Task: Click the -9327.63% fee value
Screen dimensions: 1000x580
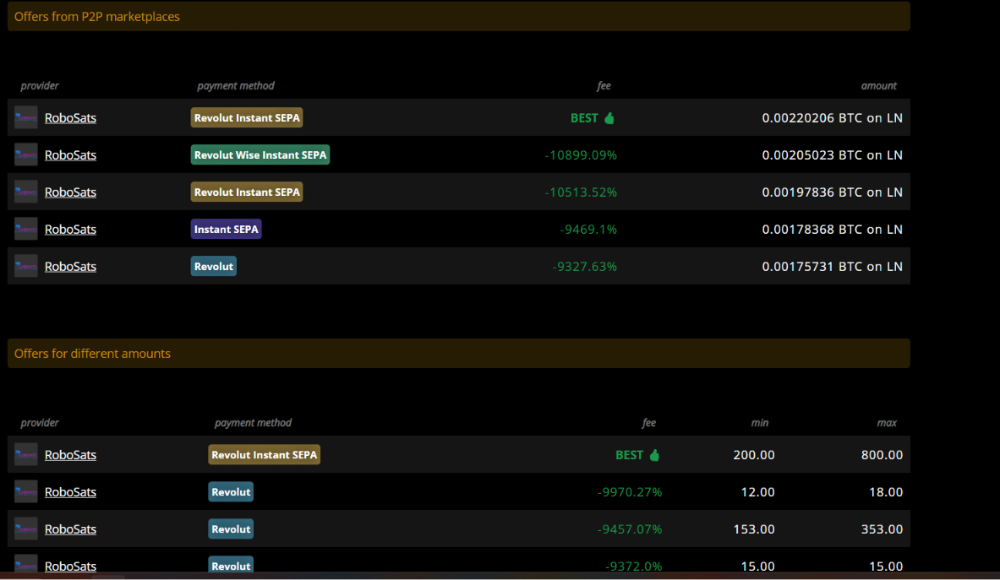Action: click(585, 266)
